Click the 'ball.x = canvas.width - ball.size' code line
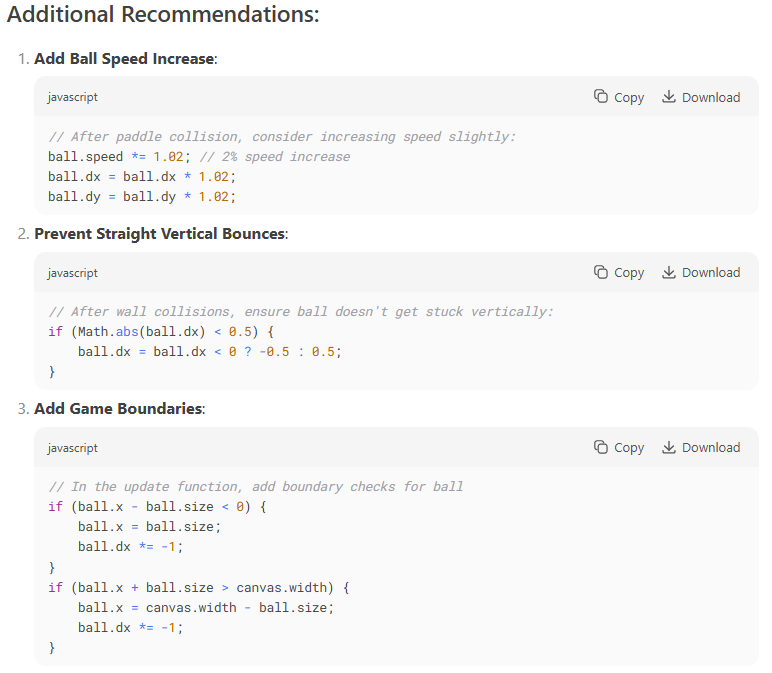Screen dimensions: 772x673 click(x=205, y=607)
